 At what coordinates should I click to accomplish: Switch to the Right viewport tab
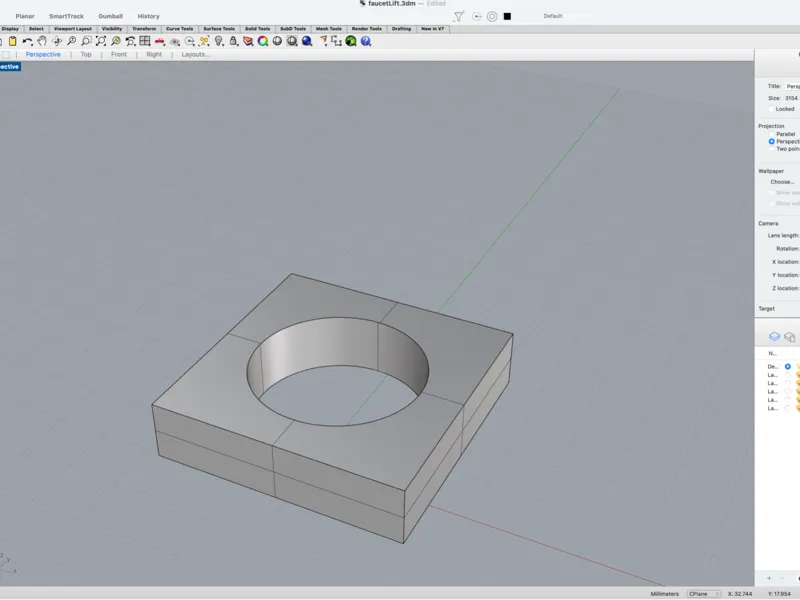pos(154,55)
